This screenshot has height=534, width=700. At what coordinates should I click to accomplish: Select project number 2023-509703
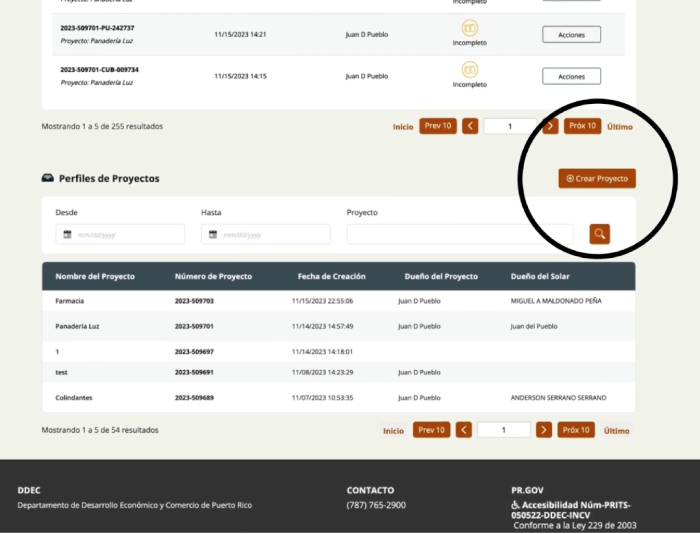click(194, 301)
